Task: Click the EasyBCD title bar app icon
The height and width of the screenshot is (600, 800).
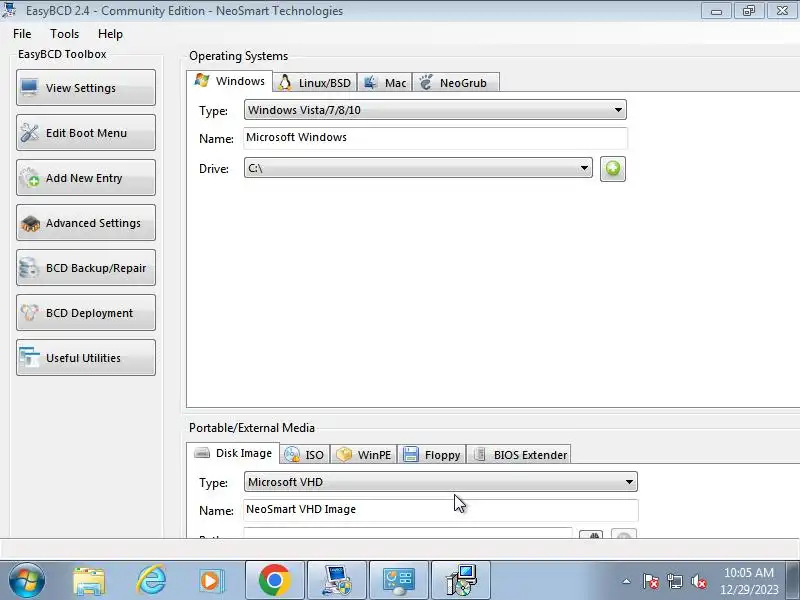Action: click(x=9, y=10)
